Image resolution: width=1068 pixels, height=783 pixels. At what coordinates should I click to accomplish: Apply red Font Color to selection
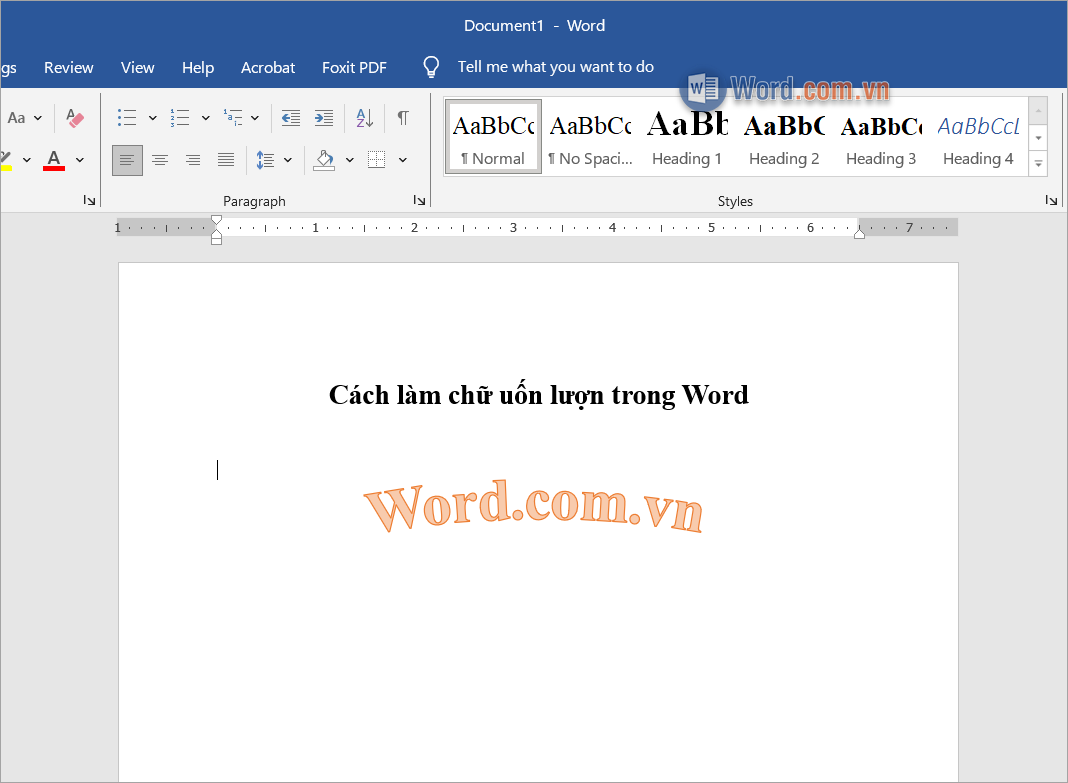53,160
